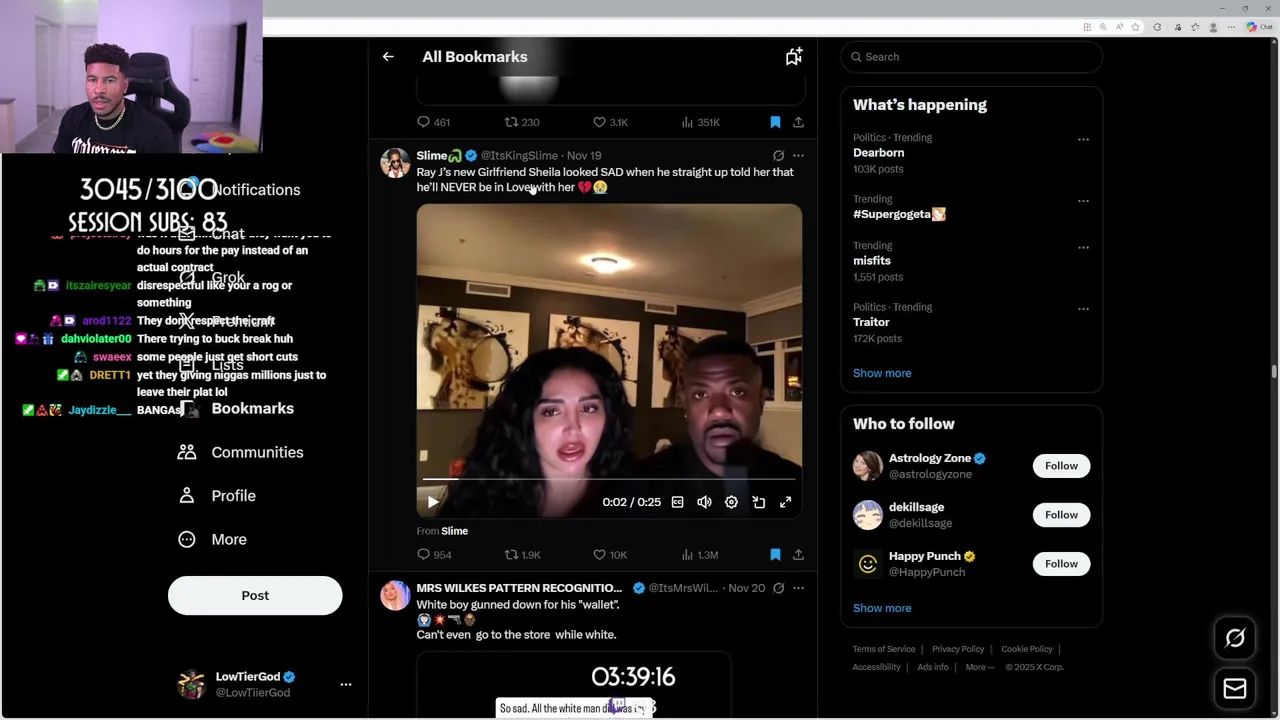This screenshot has height=720, width=1280.
Task: Open the Dearborn trending topic
Action: tap(878, 153)
